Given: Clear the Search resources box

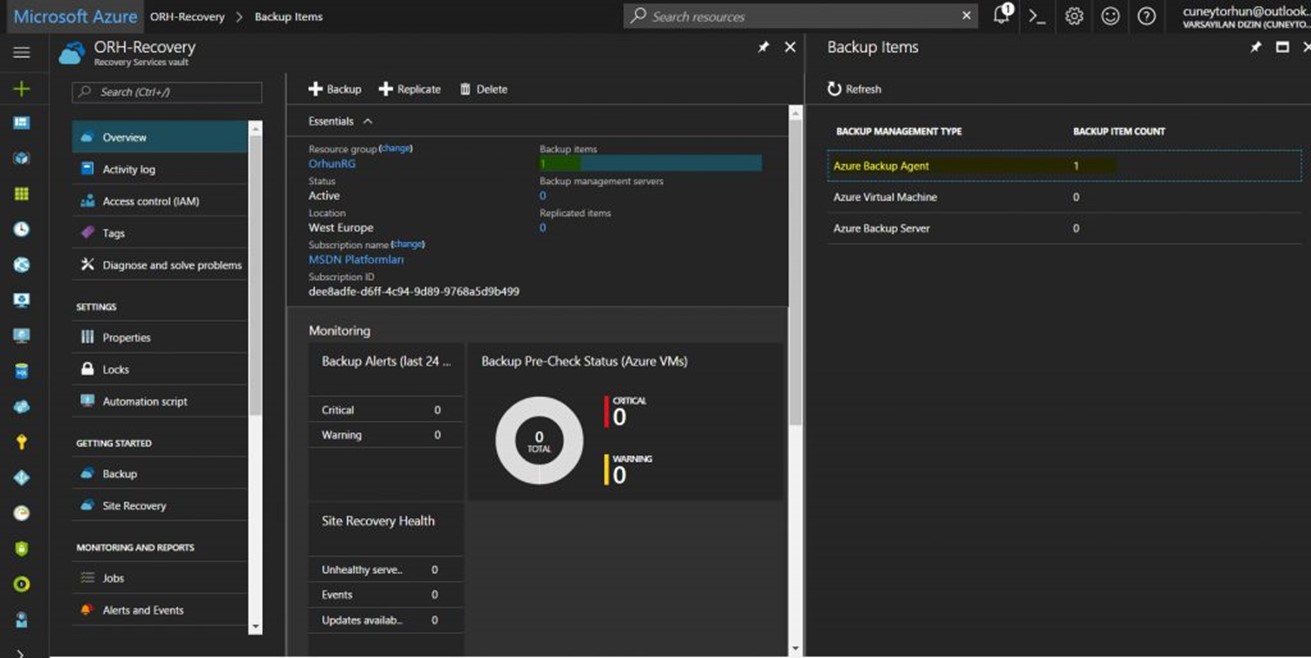Looking at the screenshot, I should tap(966, 16).
